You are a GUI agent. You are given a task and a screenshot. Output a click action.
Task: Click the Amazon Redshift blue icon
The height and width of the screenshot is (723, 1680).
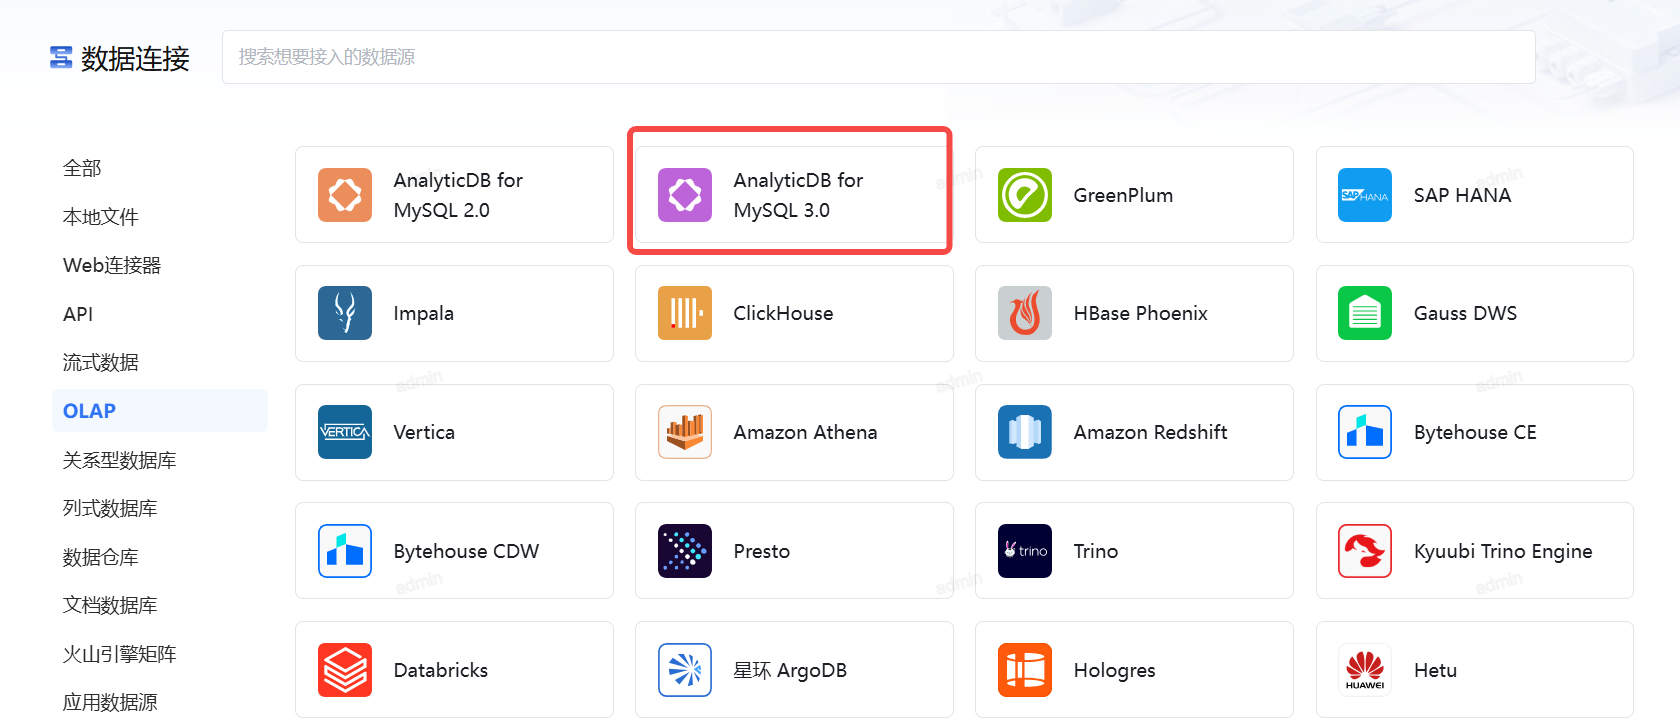[1024, 432]
